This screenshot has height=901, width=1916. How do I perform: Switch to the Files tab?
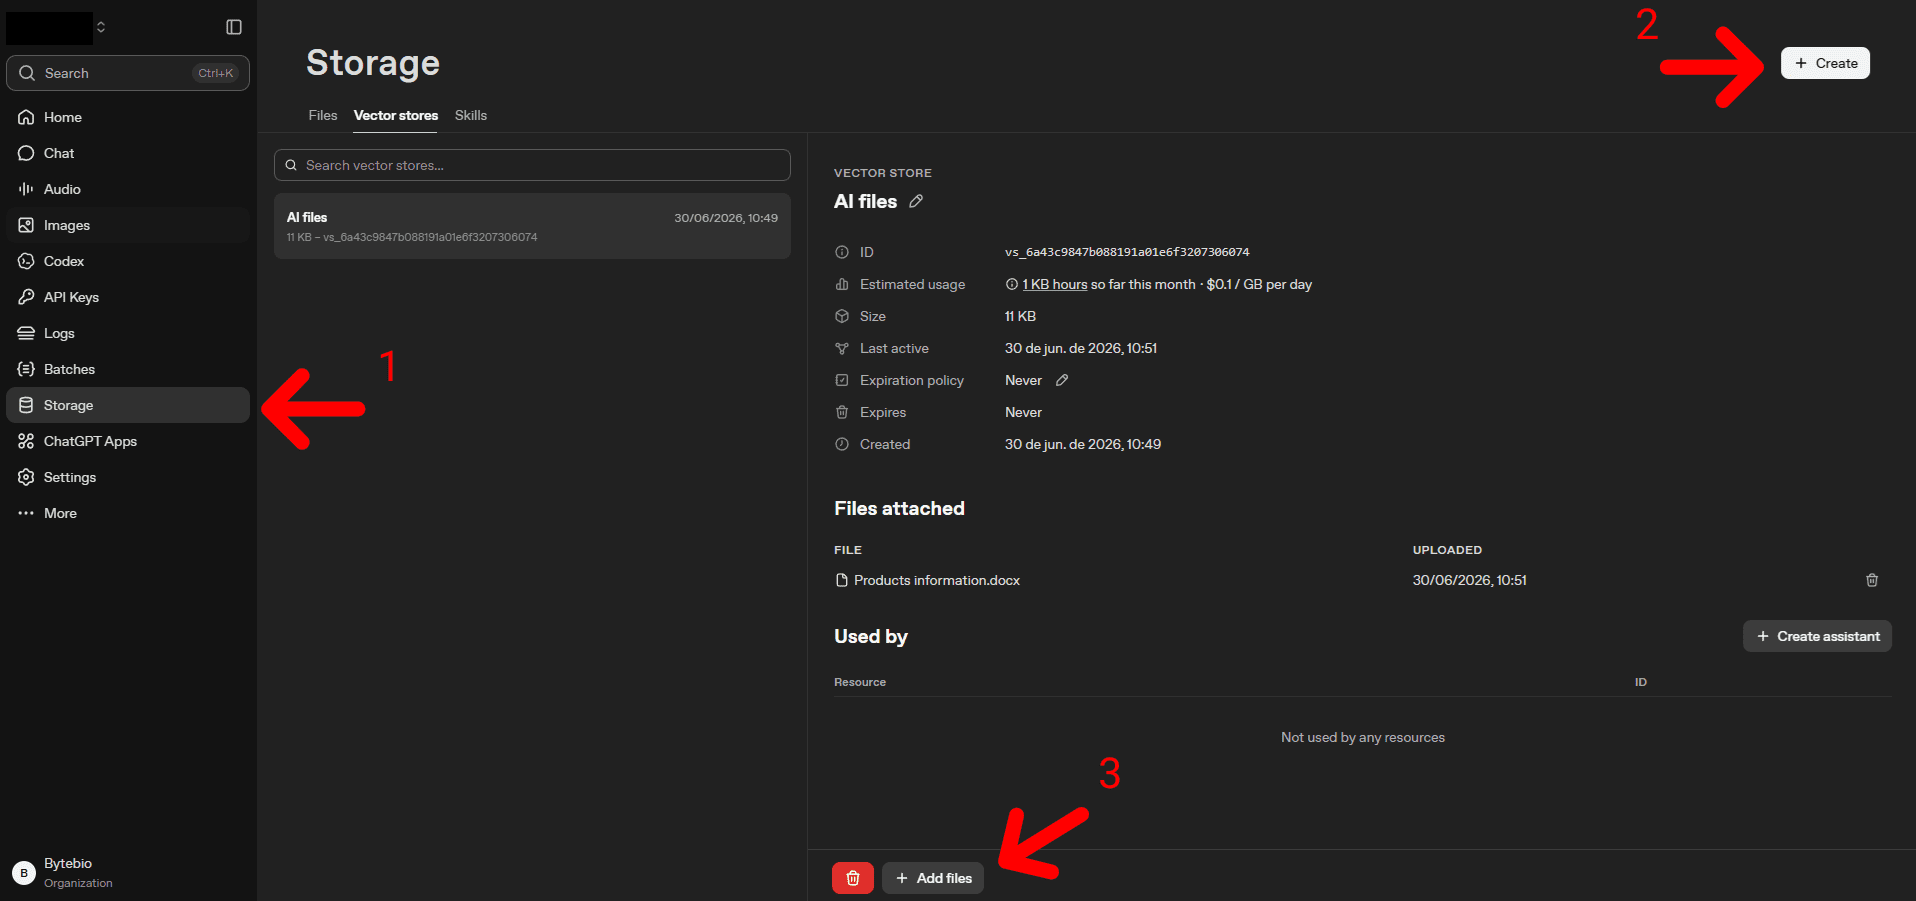(x=323, y=115)
